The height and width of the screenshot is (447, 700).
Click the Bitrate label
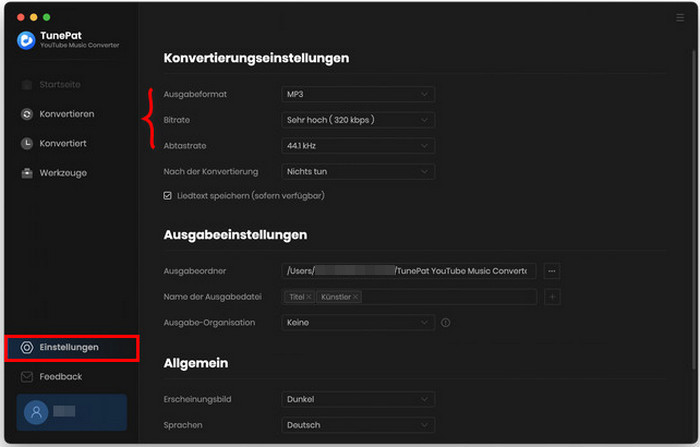click(177, 120)
